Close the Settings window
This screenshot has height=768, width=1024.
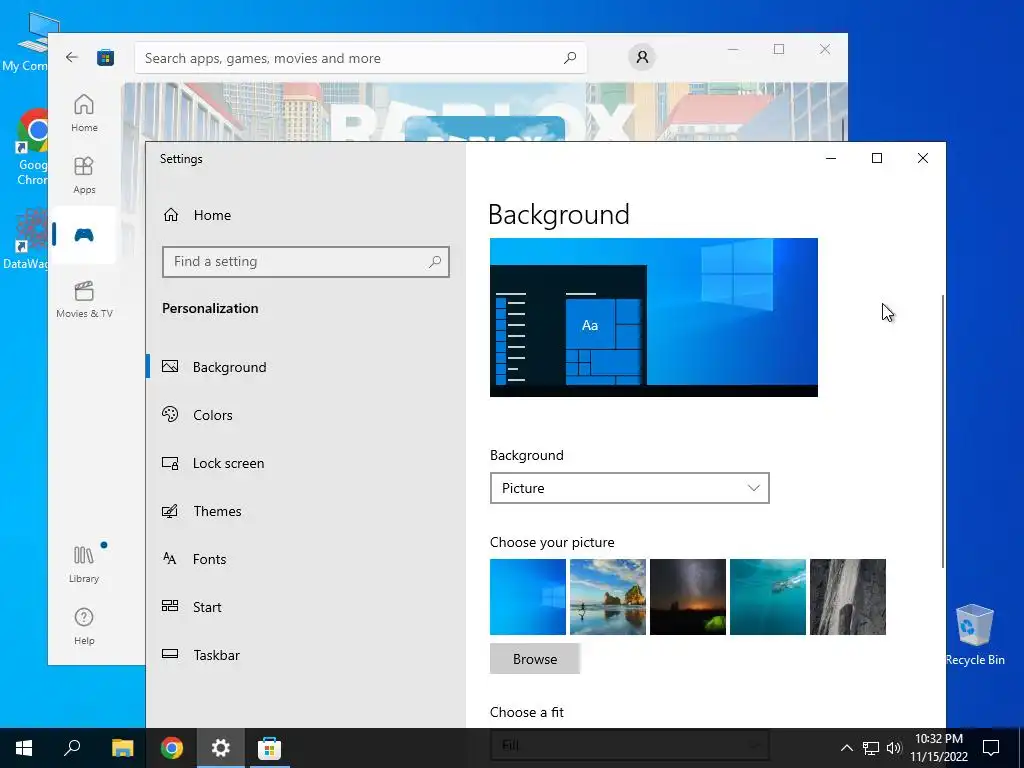(x=923, y=158)
